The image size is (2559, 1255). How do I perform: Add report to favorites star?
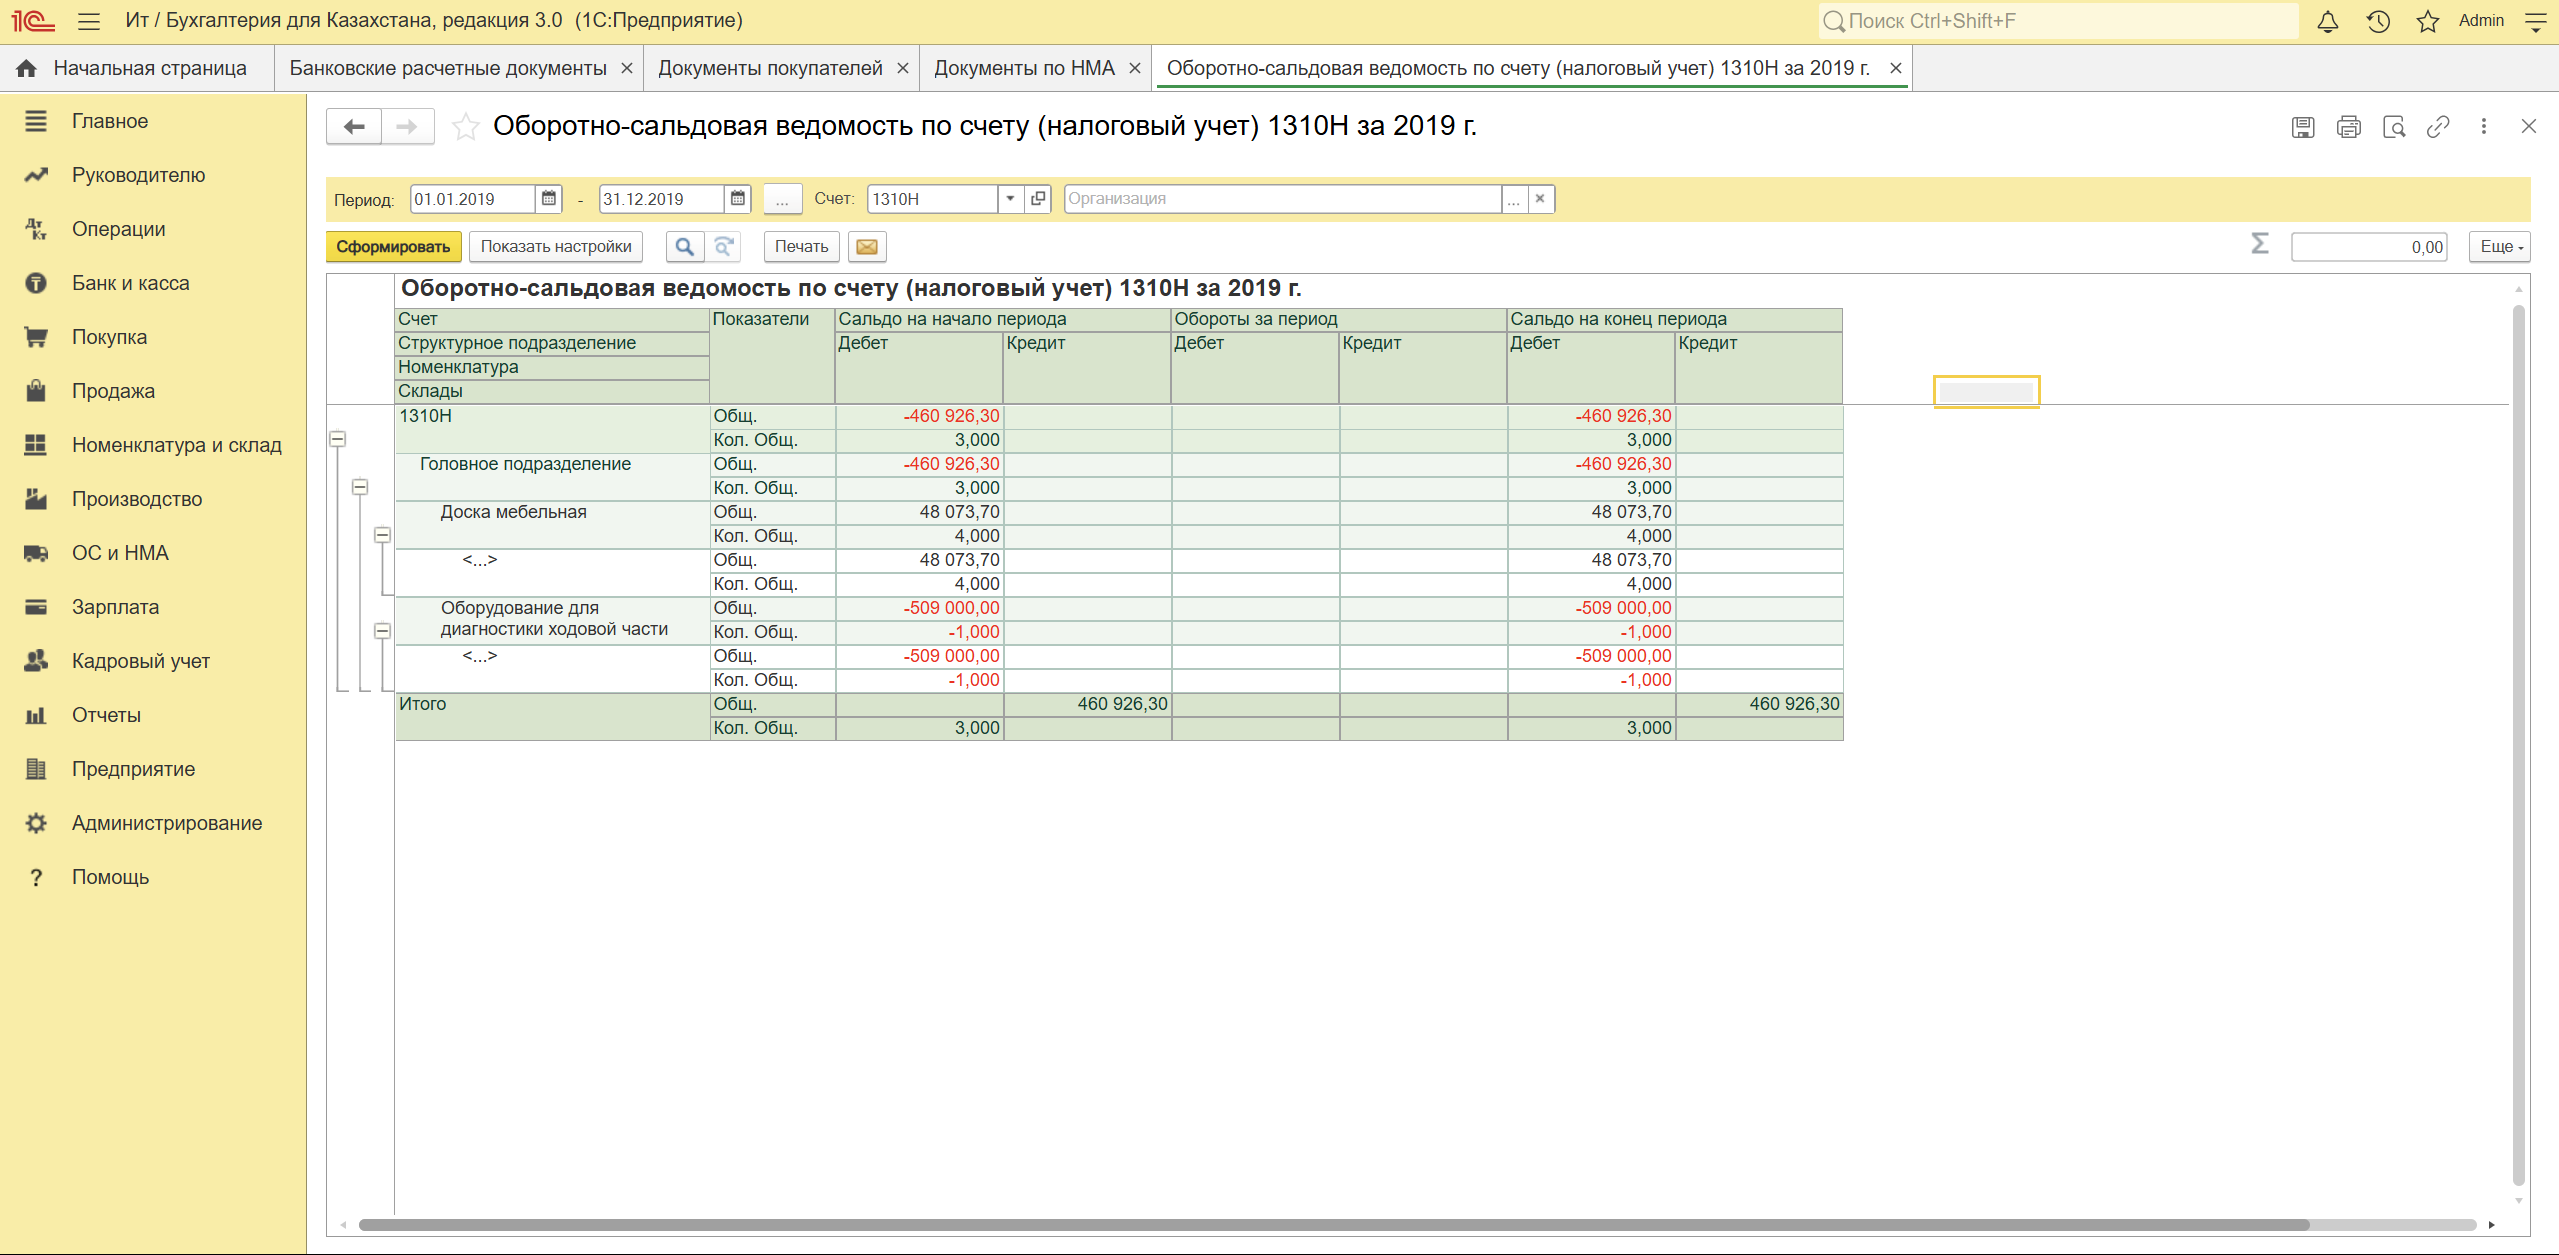click(465, 126)
